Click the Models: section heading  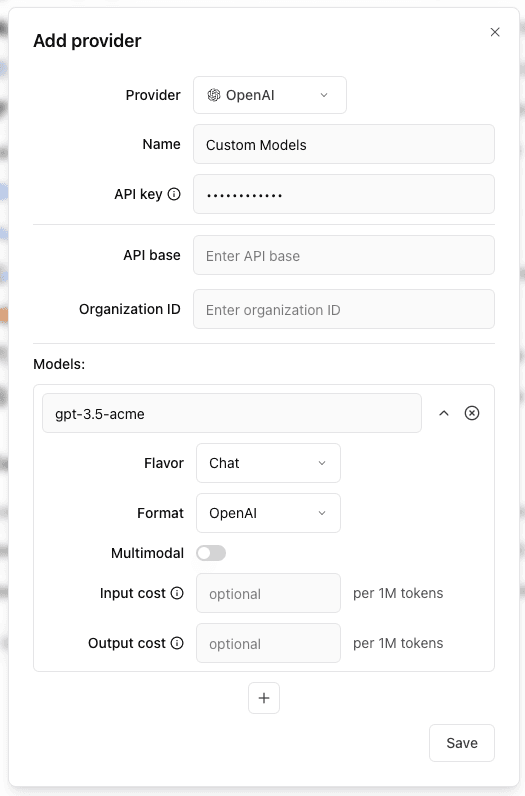pos(59,364)
